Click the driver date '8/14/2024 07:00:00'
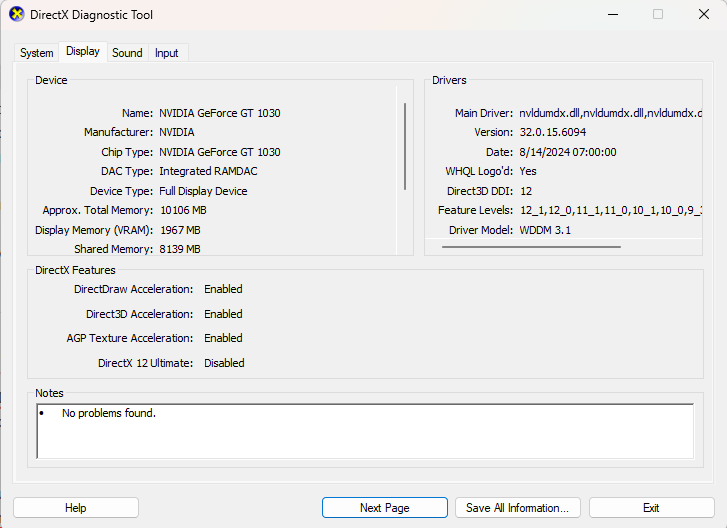 [568, 152]
